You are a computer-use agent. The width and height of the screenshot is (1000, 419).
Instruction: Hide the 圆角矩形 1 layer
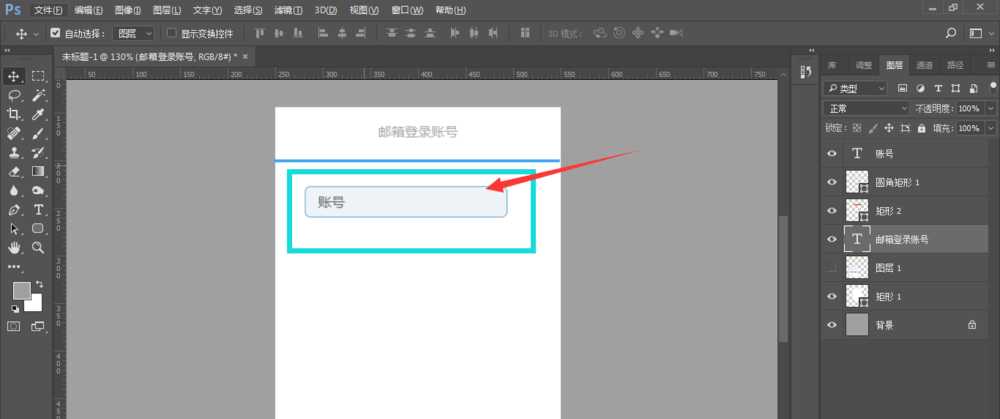[x=831, y=182]
